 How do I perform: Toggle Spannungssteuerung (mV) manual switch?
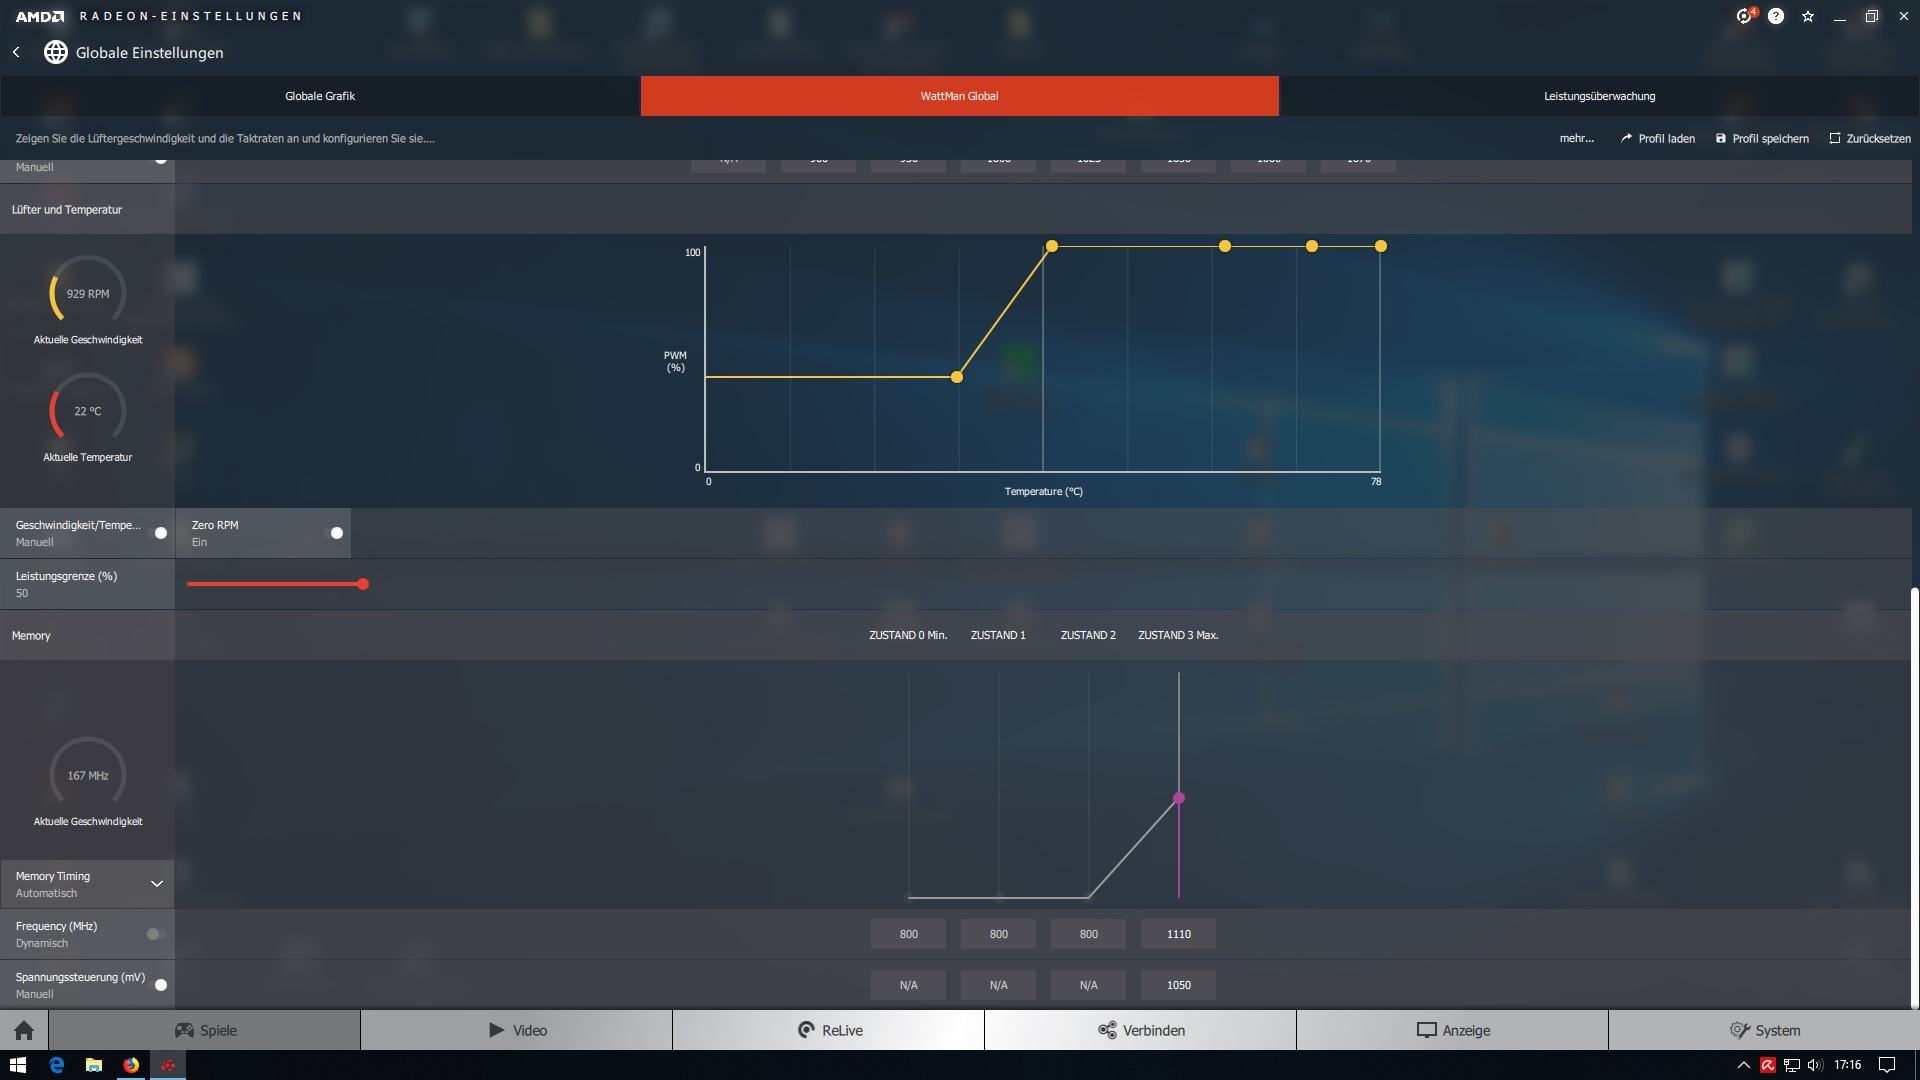click(157, 985)
